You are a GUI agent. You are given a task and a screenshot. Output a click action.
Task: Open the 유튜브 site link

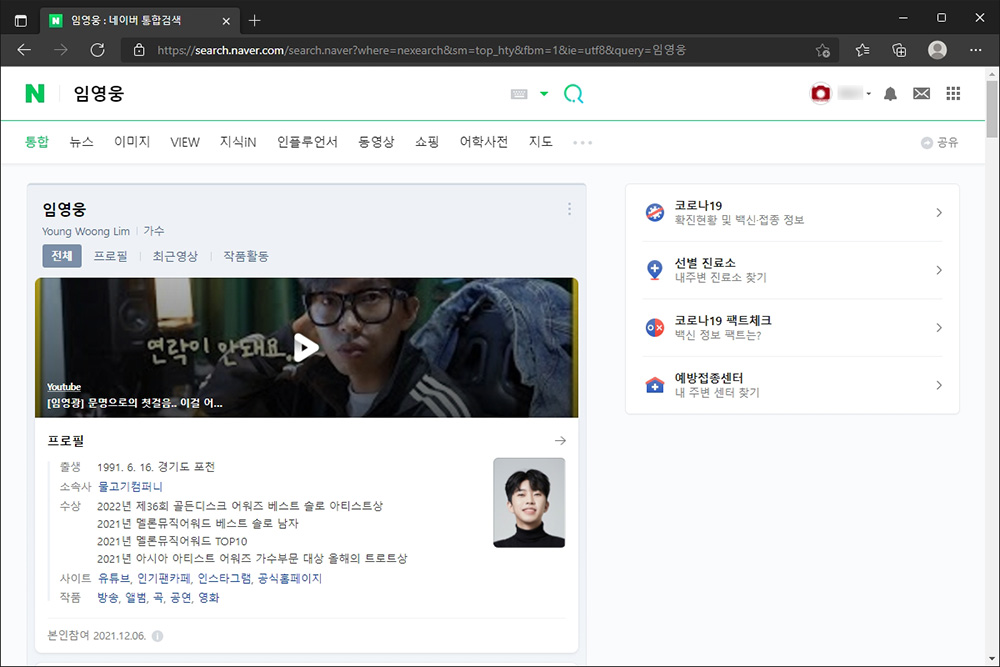coord(114,578)
